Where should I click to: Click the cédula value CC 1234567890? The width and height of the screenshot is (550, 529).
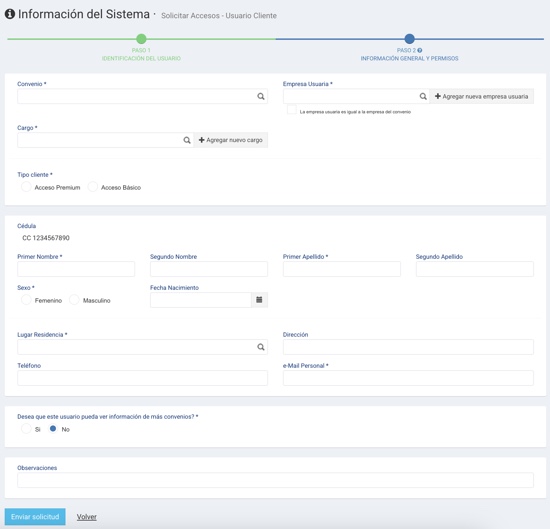pyautogui.click(x=46, y=238)
